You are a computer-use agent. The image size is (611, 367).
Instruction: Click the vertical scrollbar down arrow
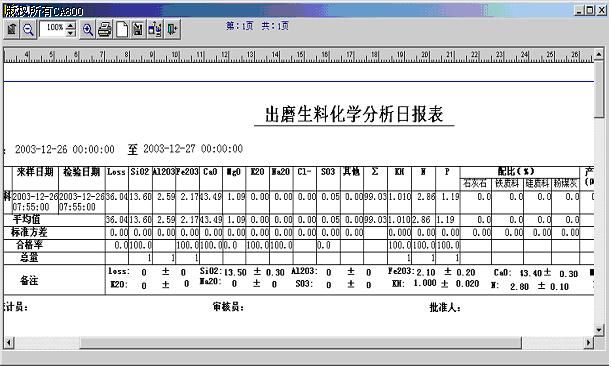tap(599, 330)
